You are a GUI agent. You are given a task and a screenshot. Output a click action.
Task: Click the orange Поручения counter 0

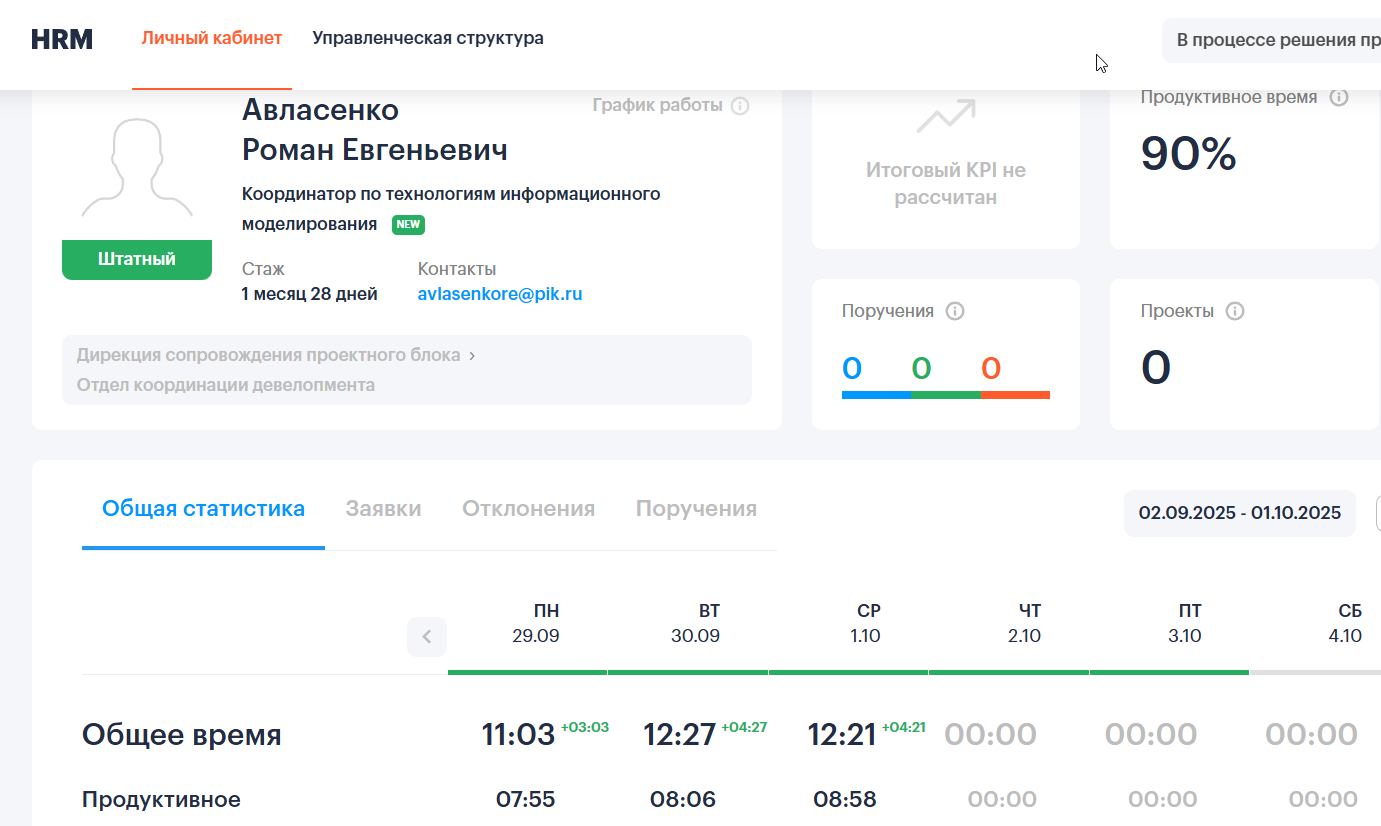[x=991, y=369]
